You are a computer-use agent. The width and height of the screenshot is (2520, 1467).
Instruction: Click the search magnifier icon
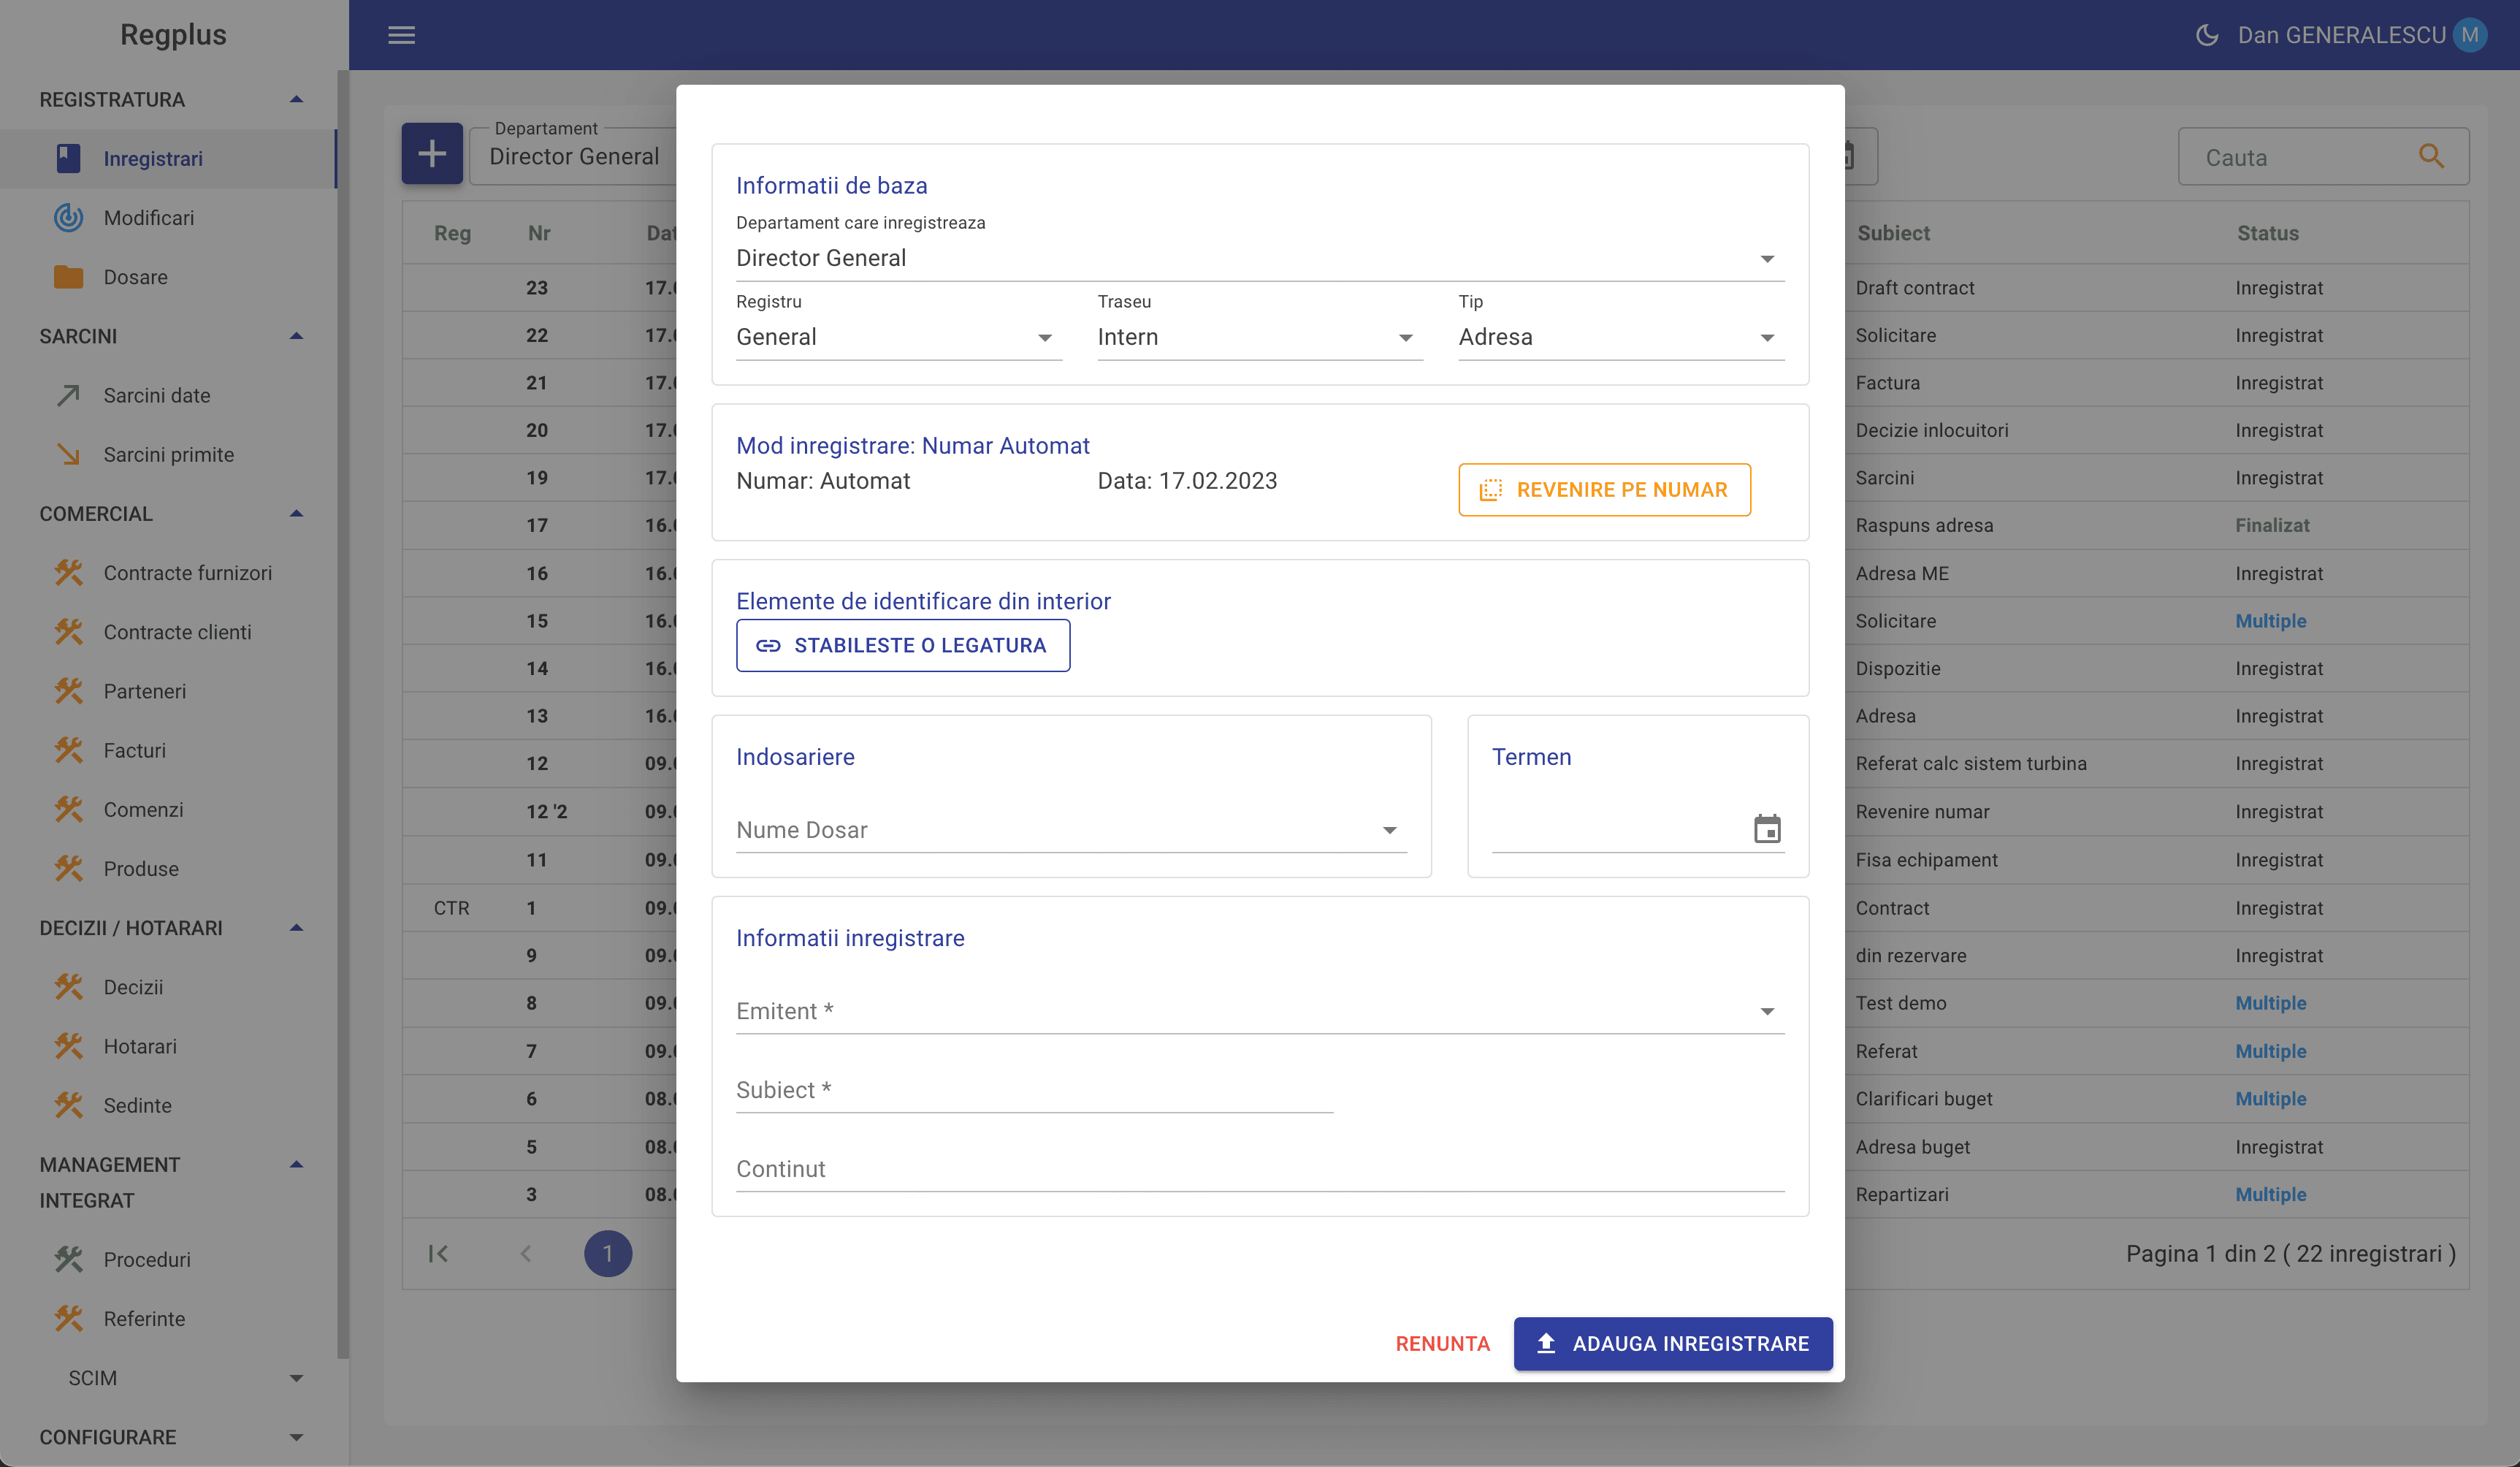[2431, 156]
